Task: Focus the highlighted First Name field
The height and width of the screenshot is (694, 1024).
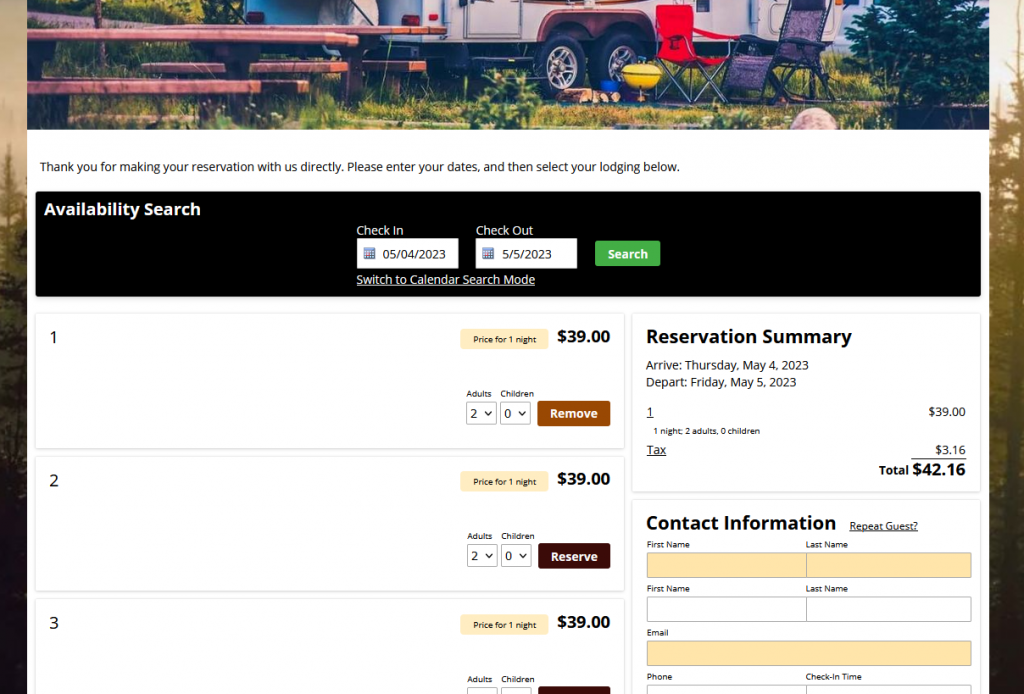Action: pos(726,565)
